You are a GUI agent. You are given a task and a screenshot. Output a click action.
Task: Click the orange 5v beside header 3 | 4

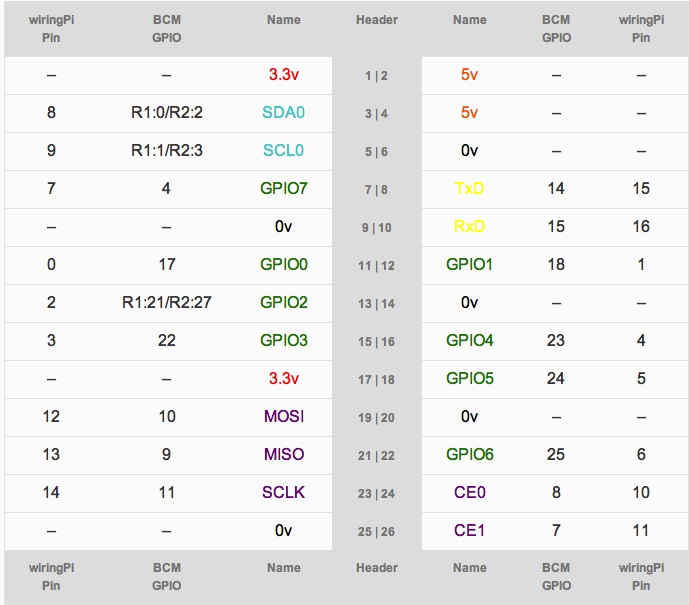[x=469, y=112]
